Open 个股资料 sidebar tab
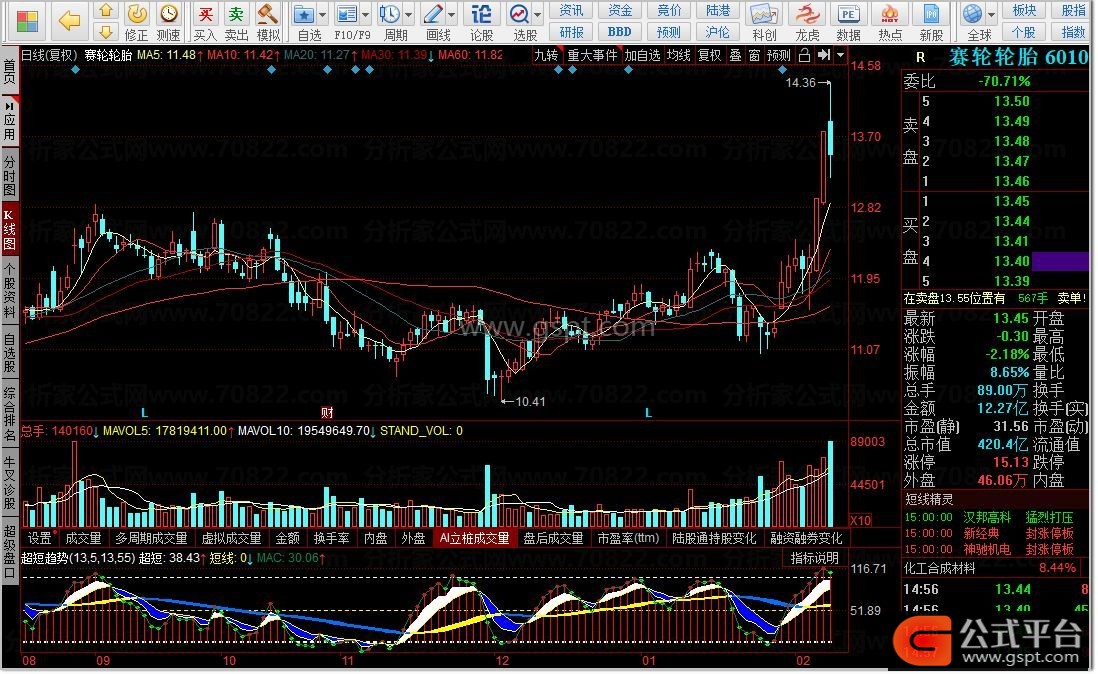The image size is (1098, 674). (9, 290)
